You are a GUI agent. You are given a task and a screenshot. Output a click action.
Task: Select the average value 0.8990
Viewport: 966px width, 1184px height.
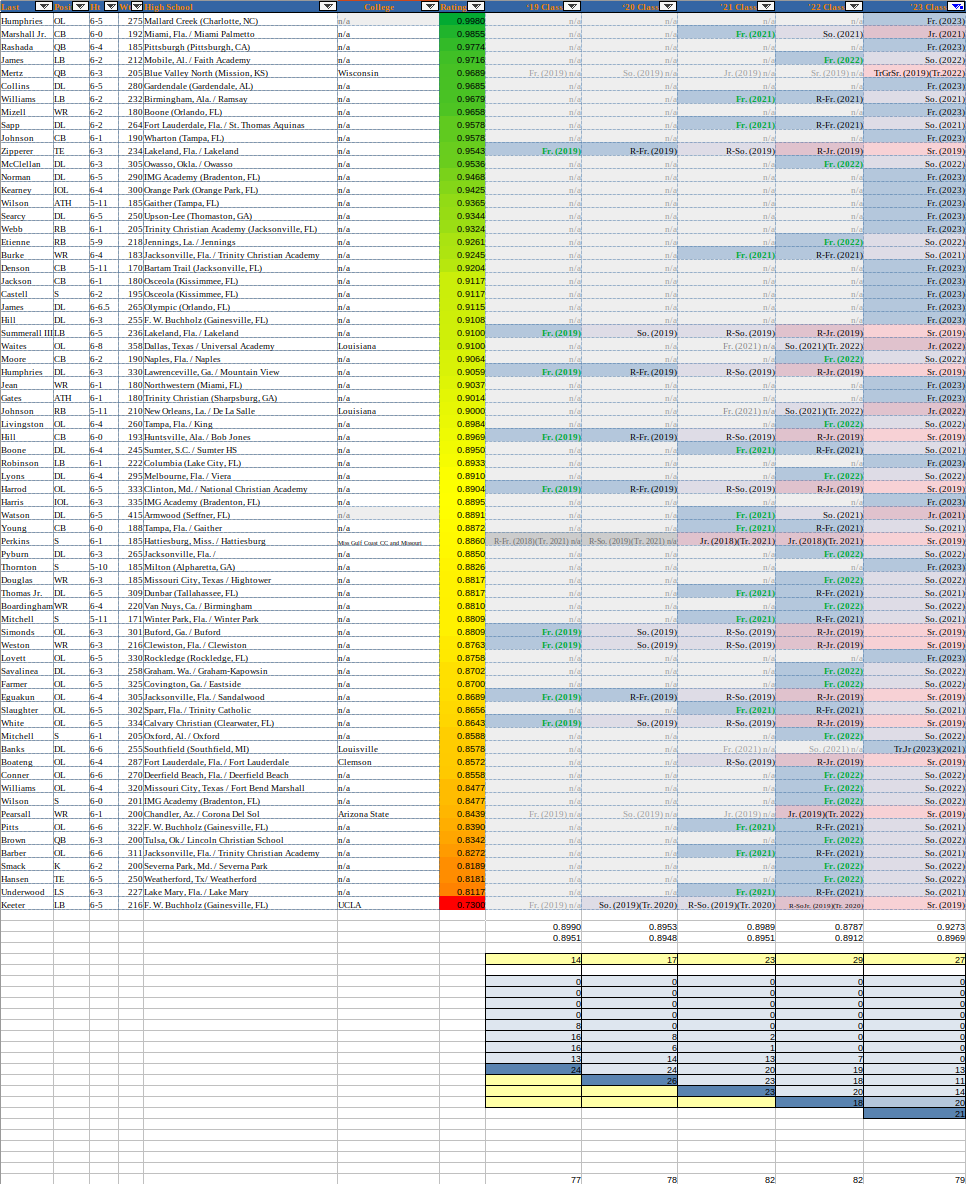pyautogui.click(x=534, y=927)
